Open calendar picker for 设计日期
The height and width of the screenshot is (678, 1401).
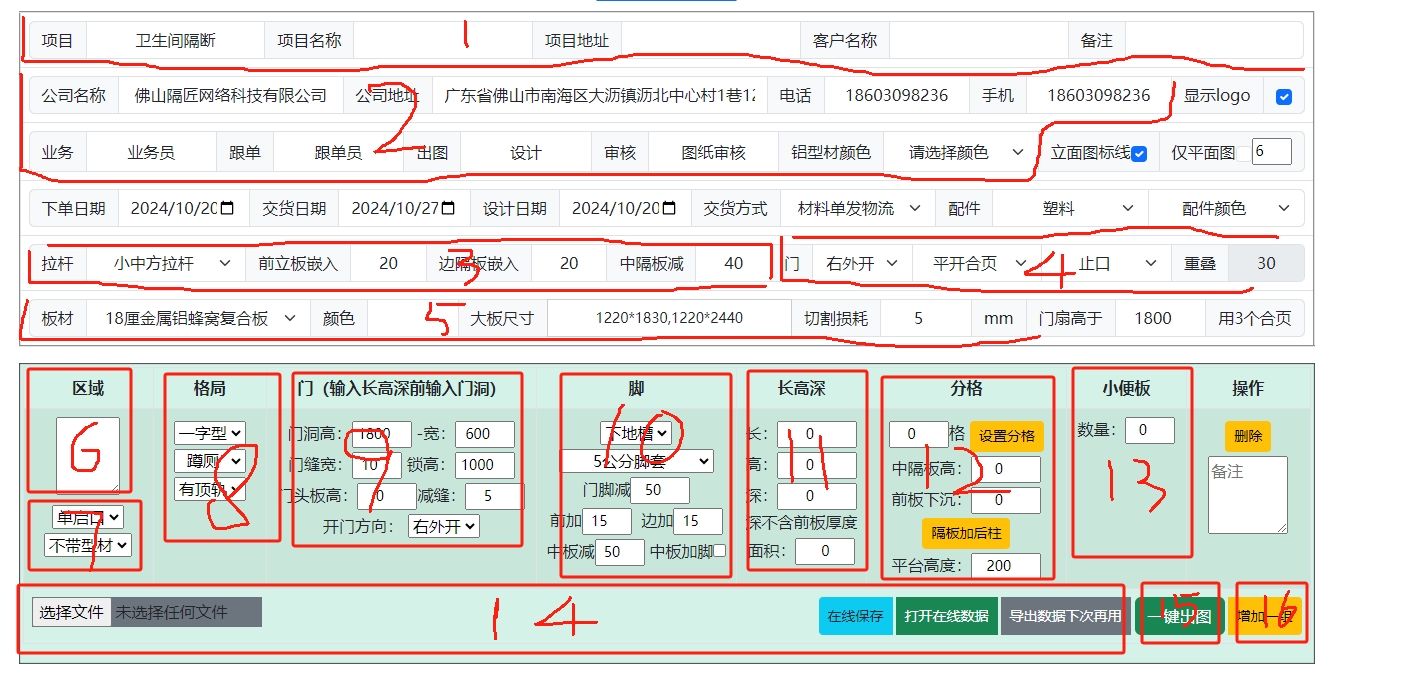(669, 208)
